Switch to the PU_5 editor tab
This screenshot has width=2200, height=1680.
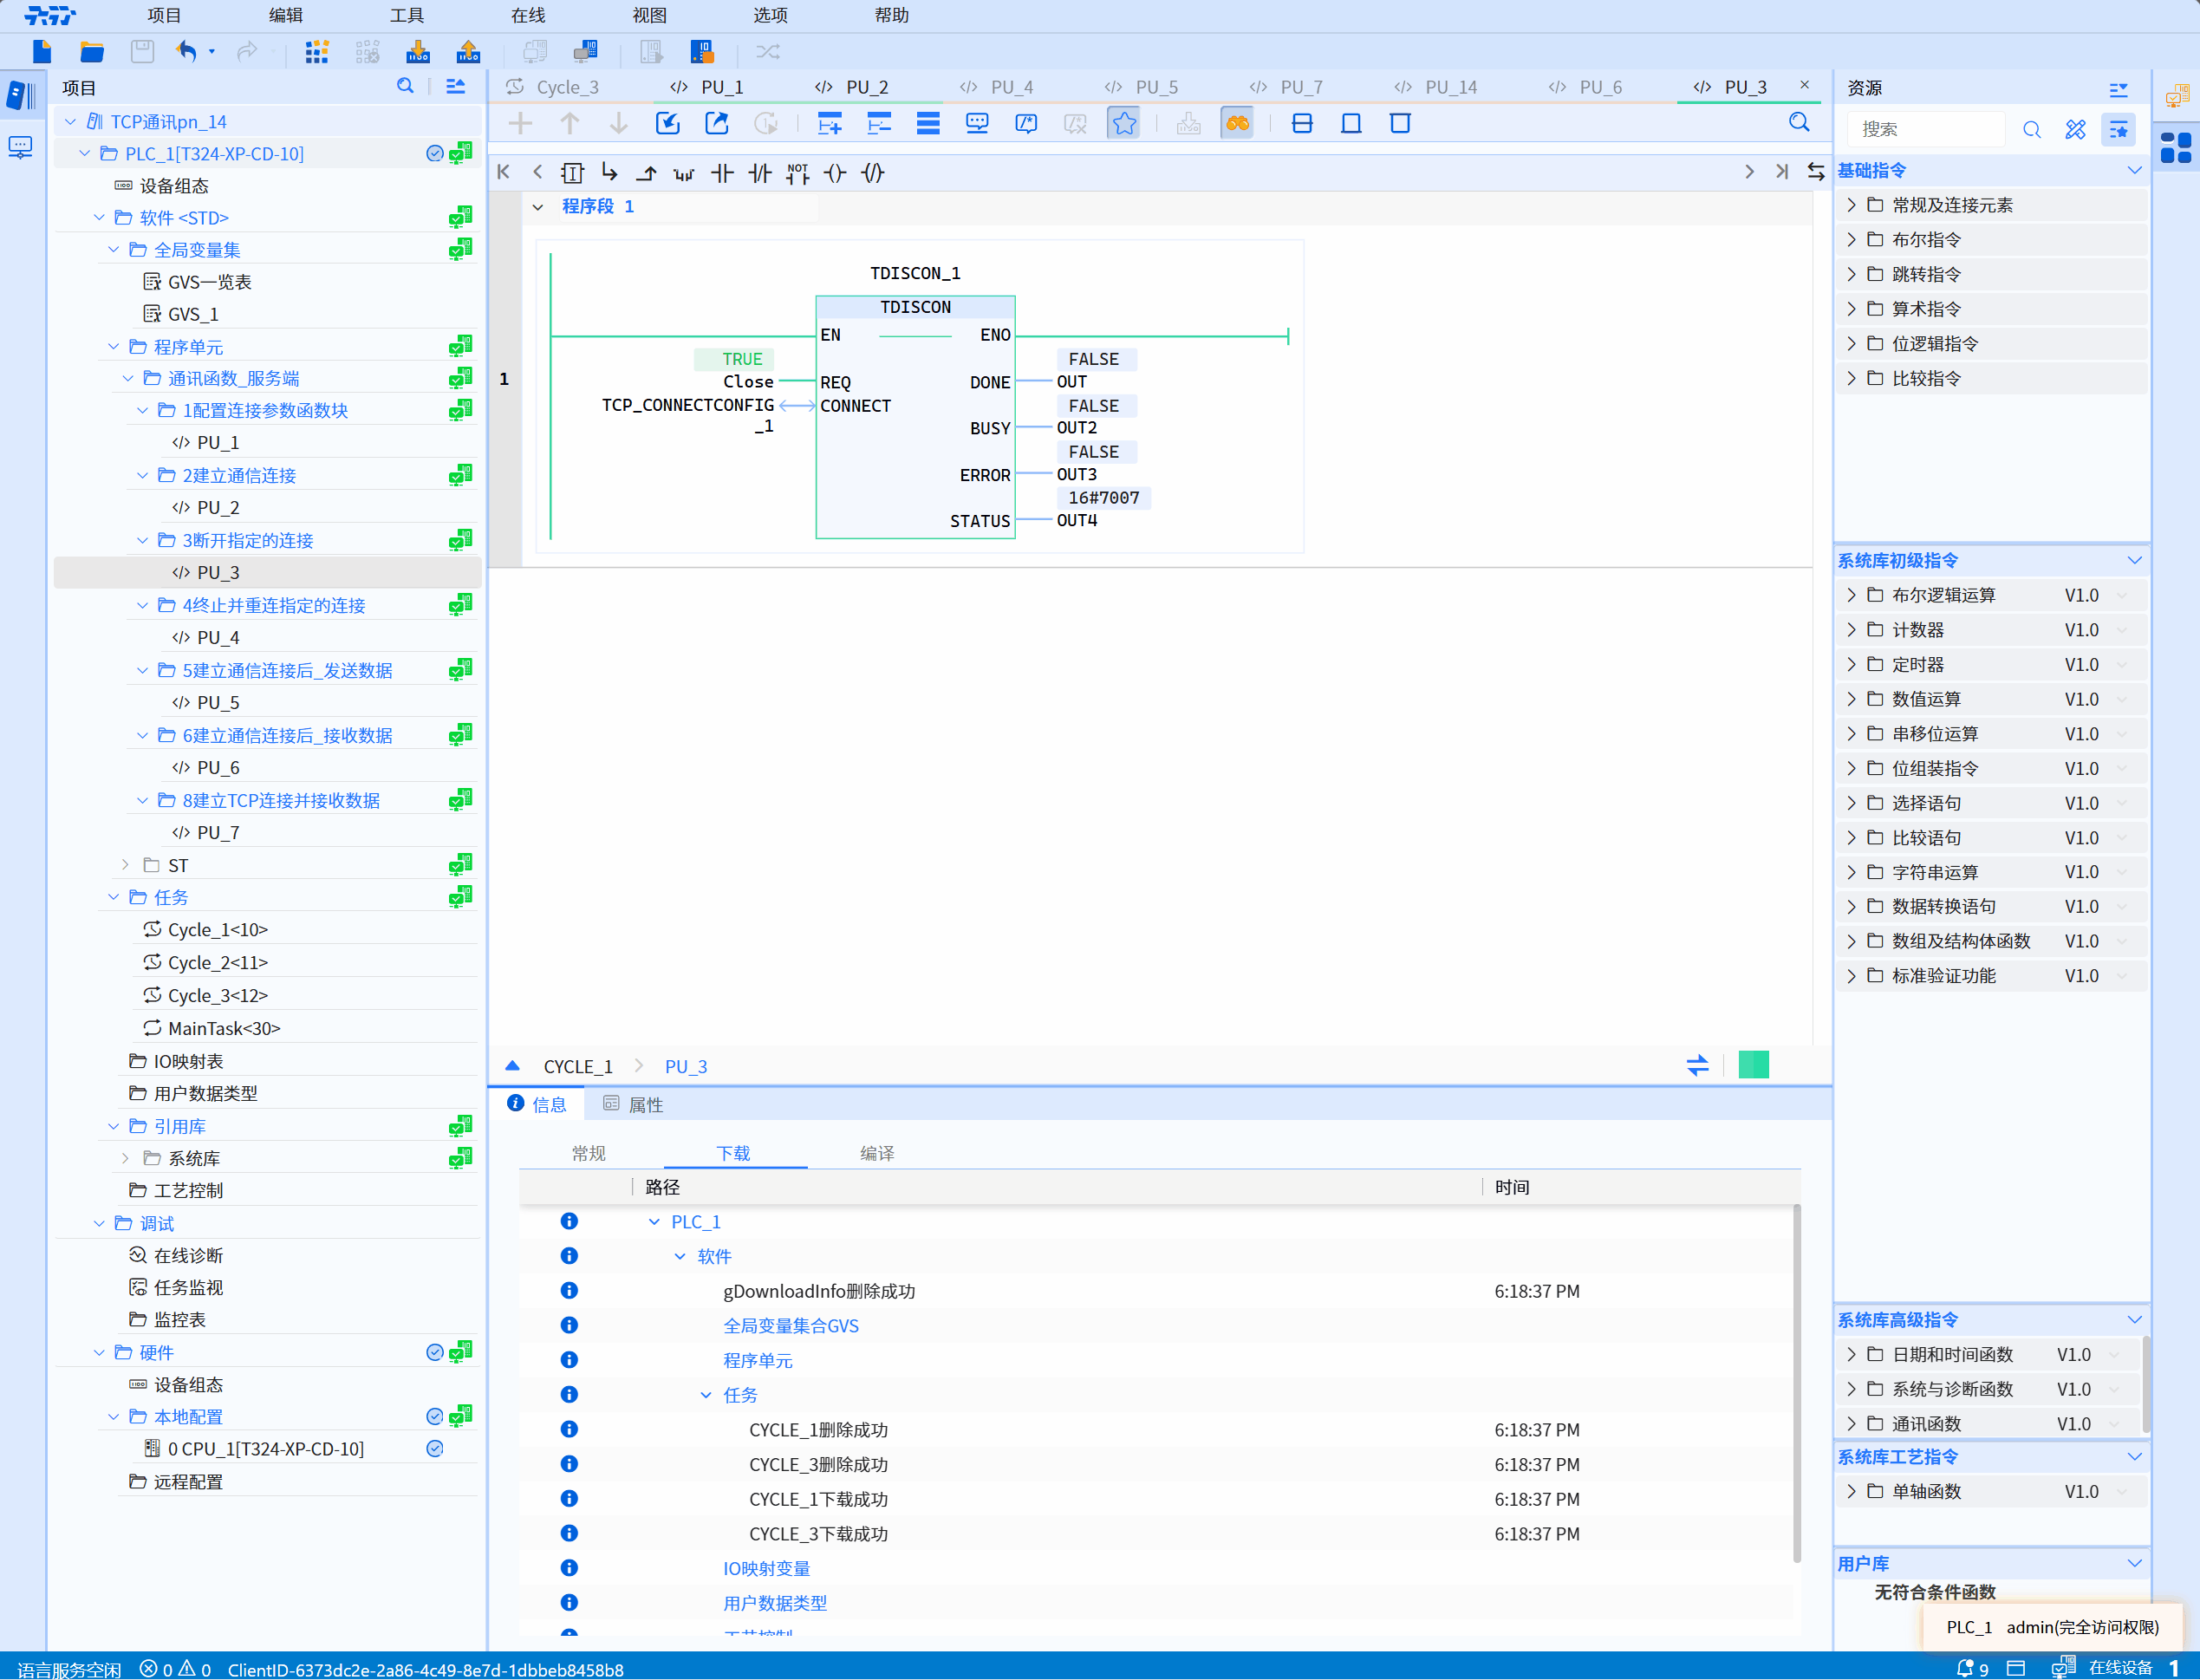point(1156,87)
